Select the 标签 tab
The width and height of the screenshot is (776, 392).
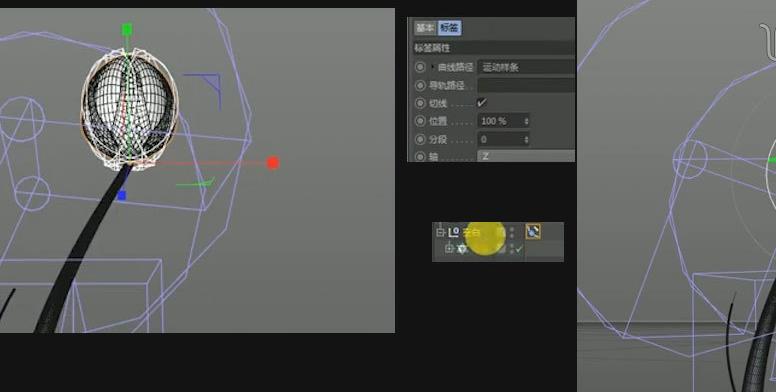[449, 28]
